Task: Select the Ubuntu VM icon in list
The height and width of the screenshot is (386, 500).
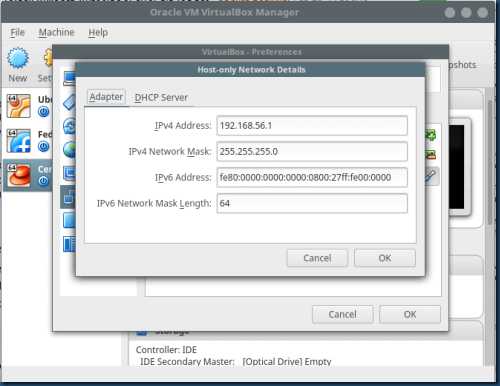Action: tap(19, 106)
